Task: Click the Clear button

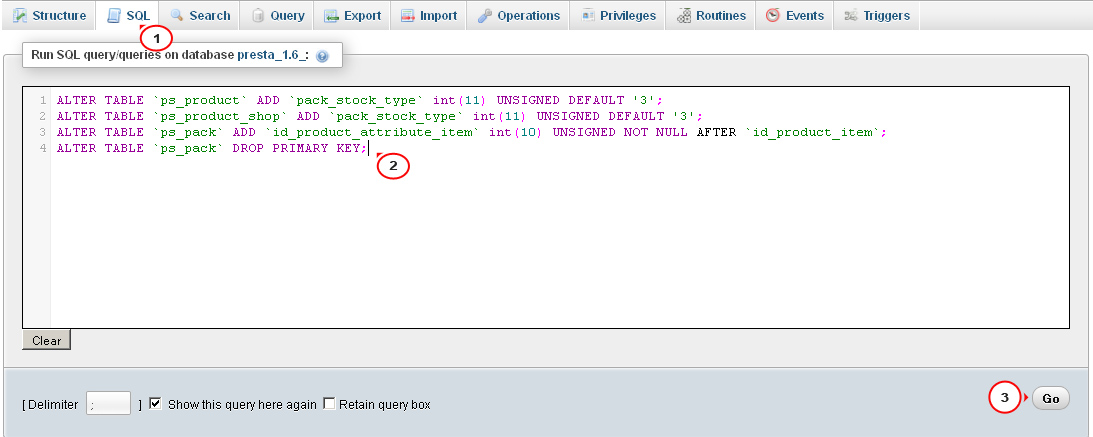Action: coord(47,341)
